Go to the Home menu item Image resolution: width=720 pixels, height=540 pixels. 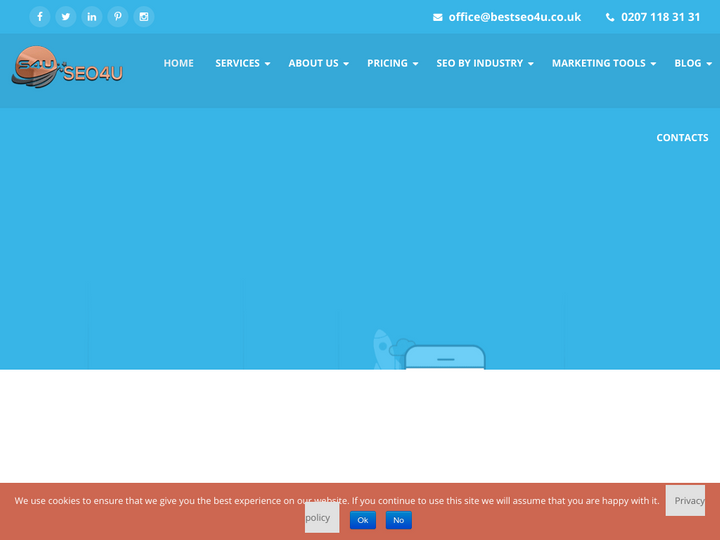coord(179,63)
